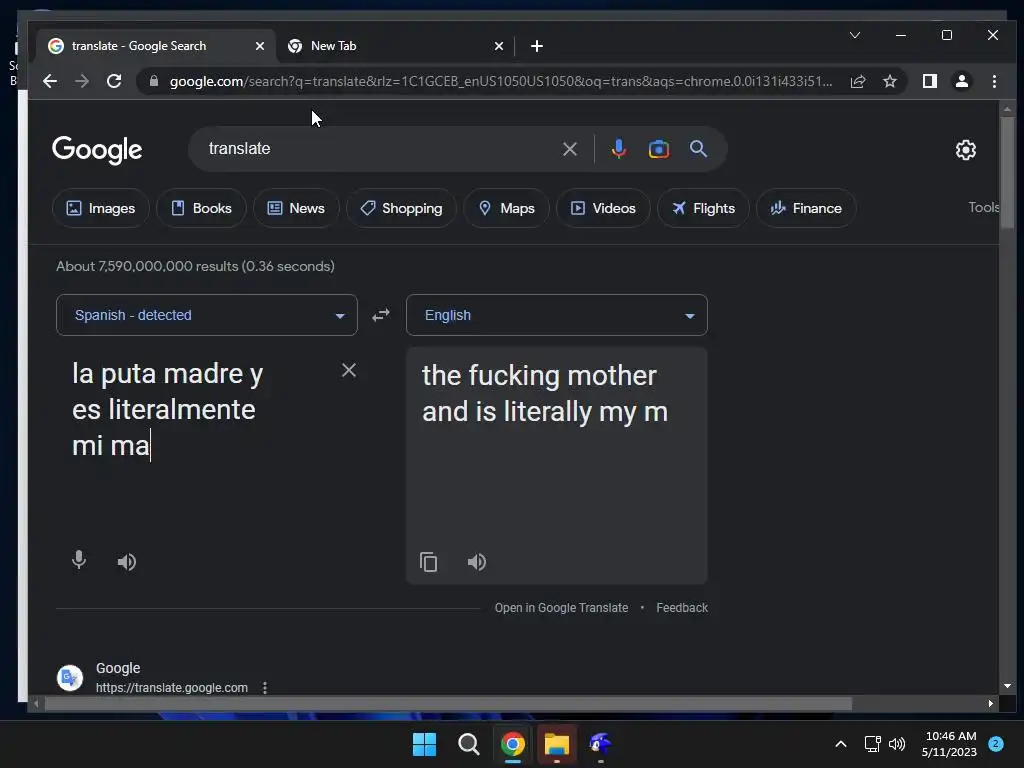Viewport: 1024px width, 768px height.
Task: Open the Spanish - detected source language dropdown
Action: pos(206,315)
